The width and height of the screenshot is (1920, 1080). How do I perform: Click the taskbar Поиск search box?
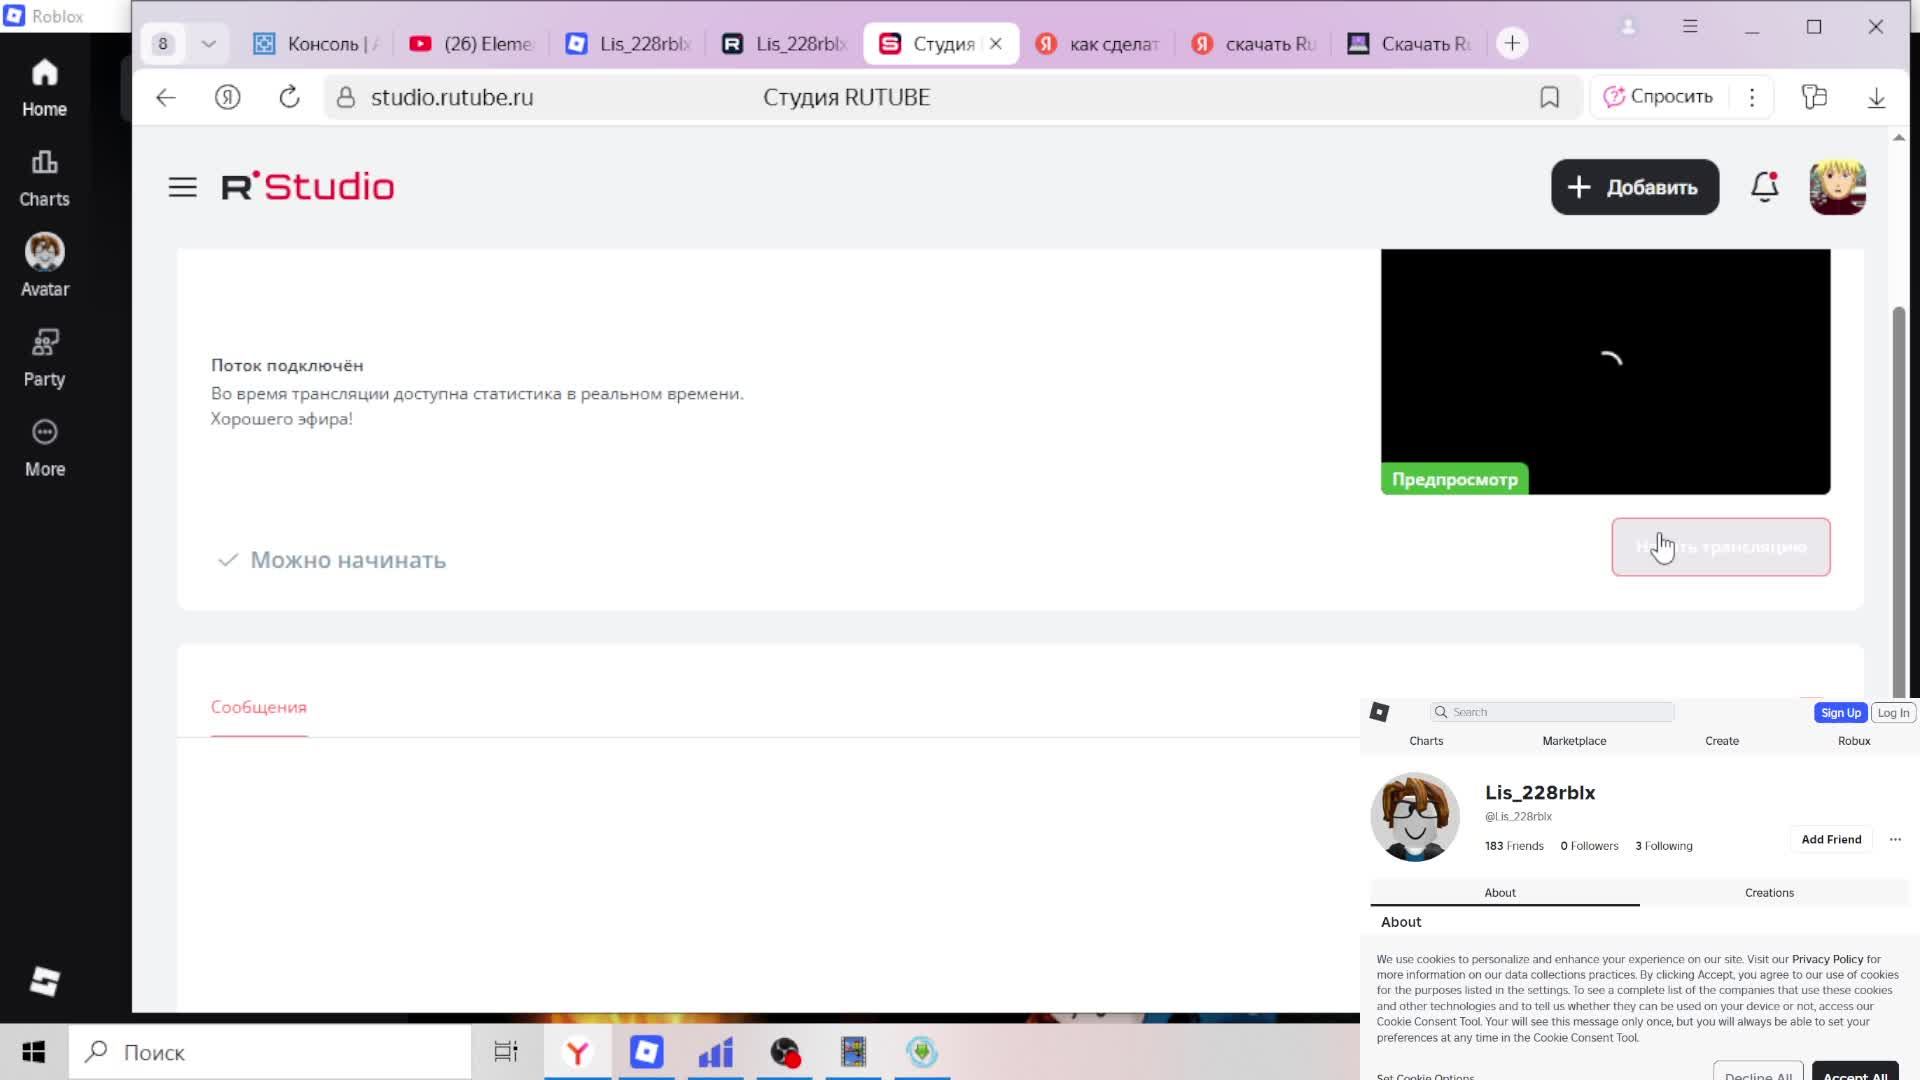coord(270,1052)
